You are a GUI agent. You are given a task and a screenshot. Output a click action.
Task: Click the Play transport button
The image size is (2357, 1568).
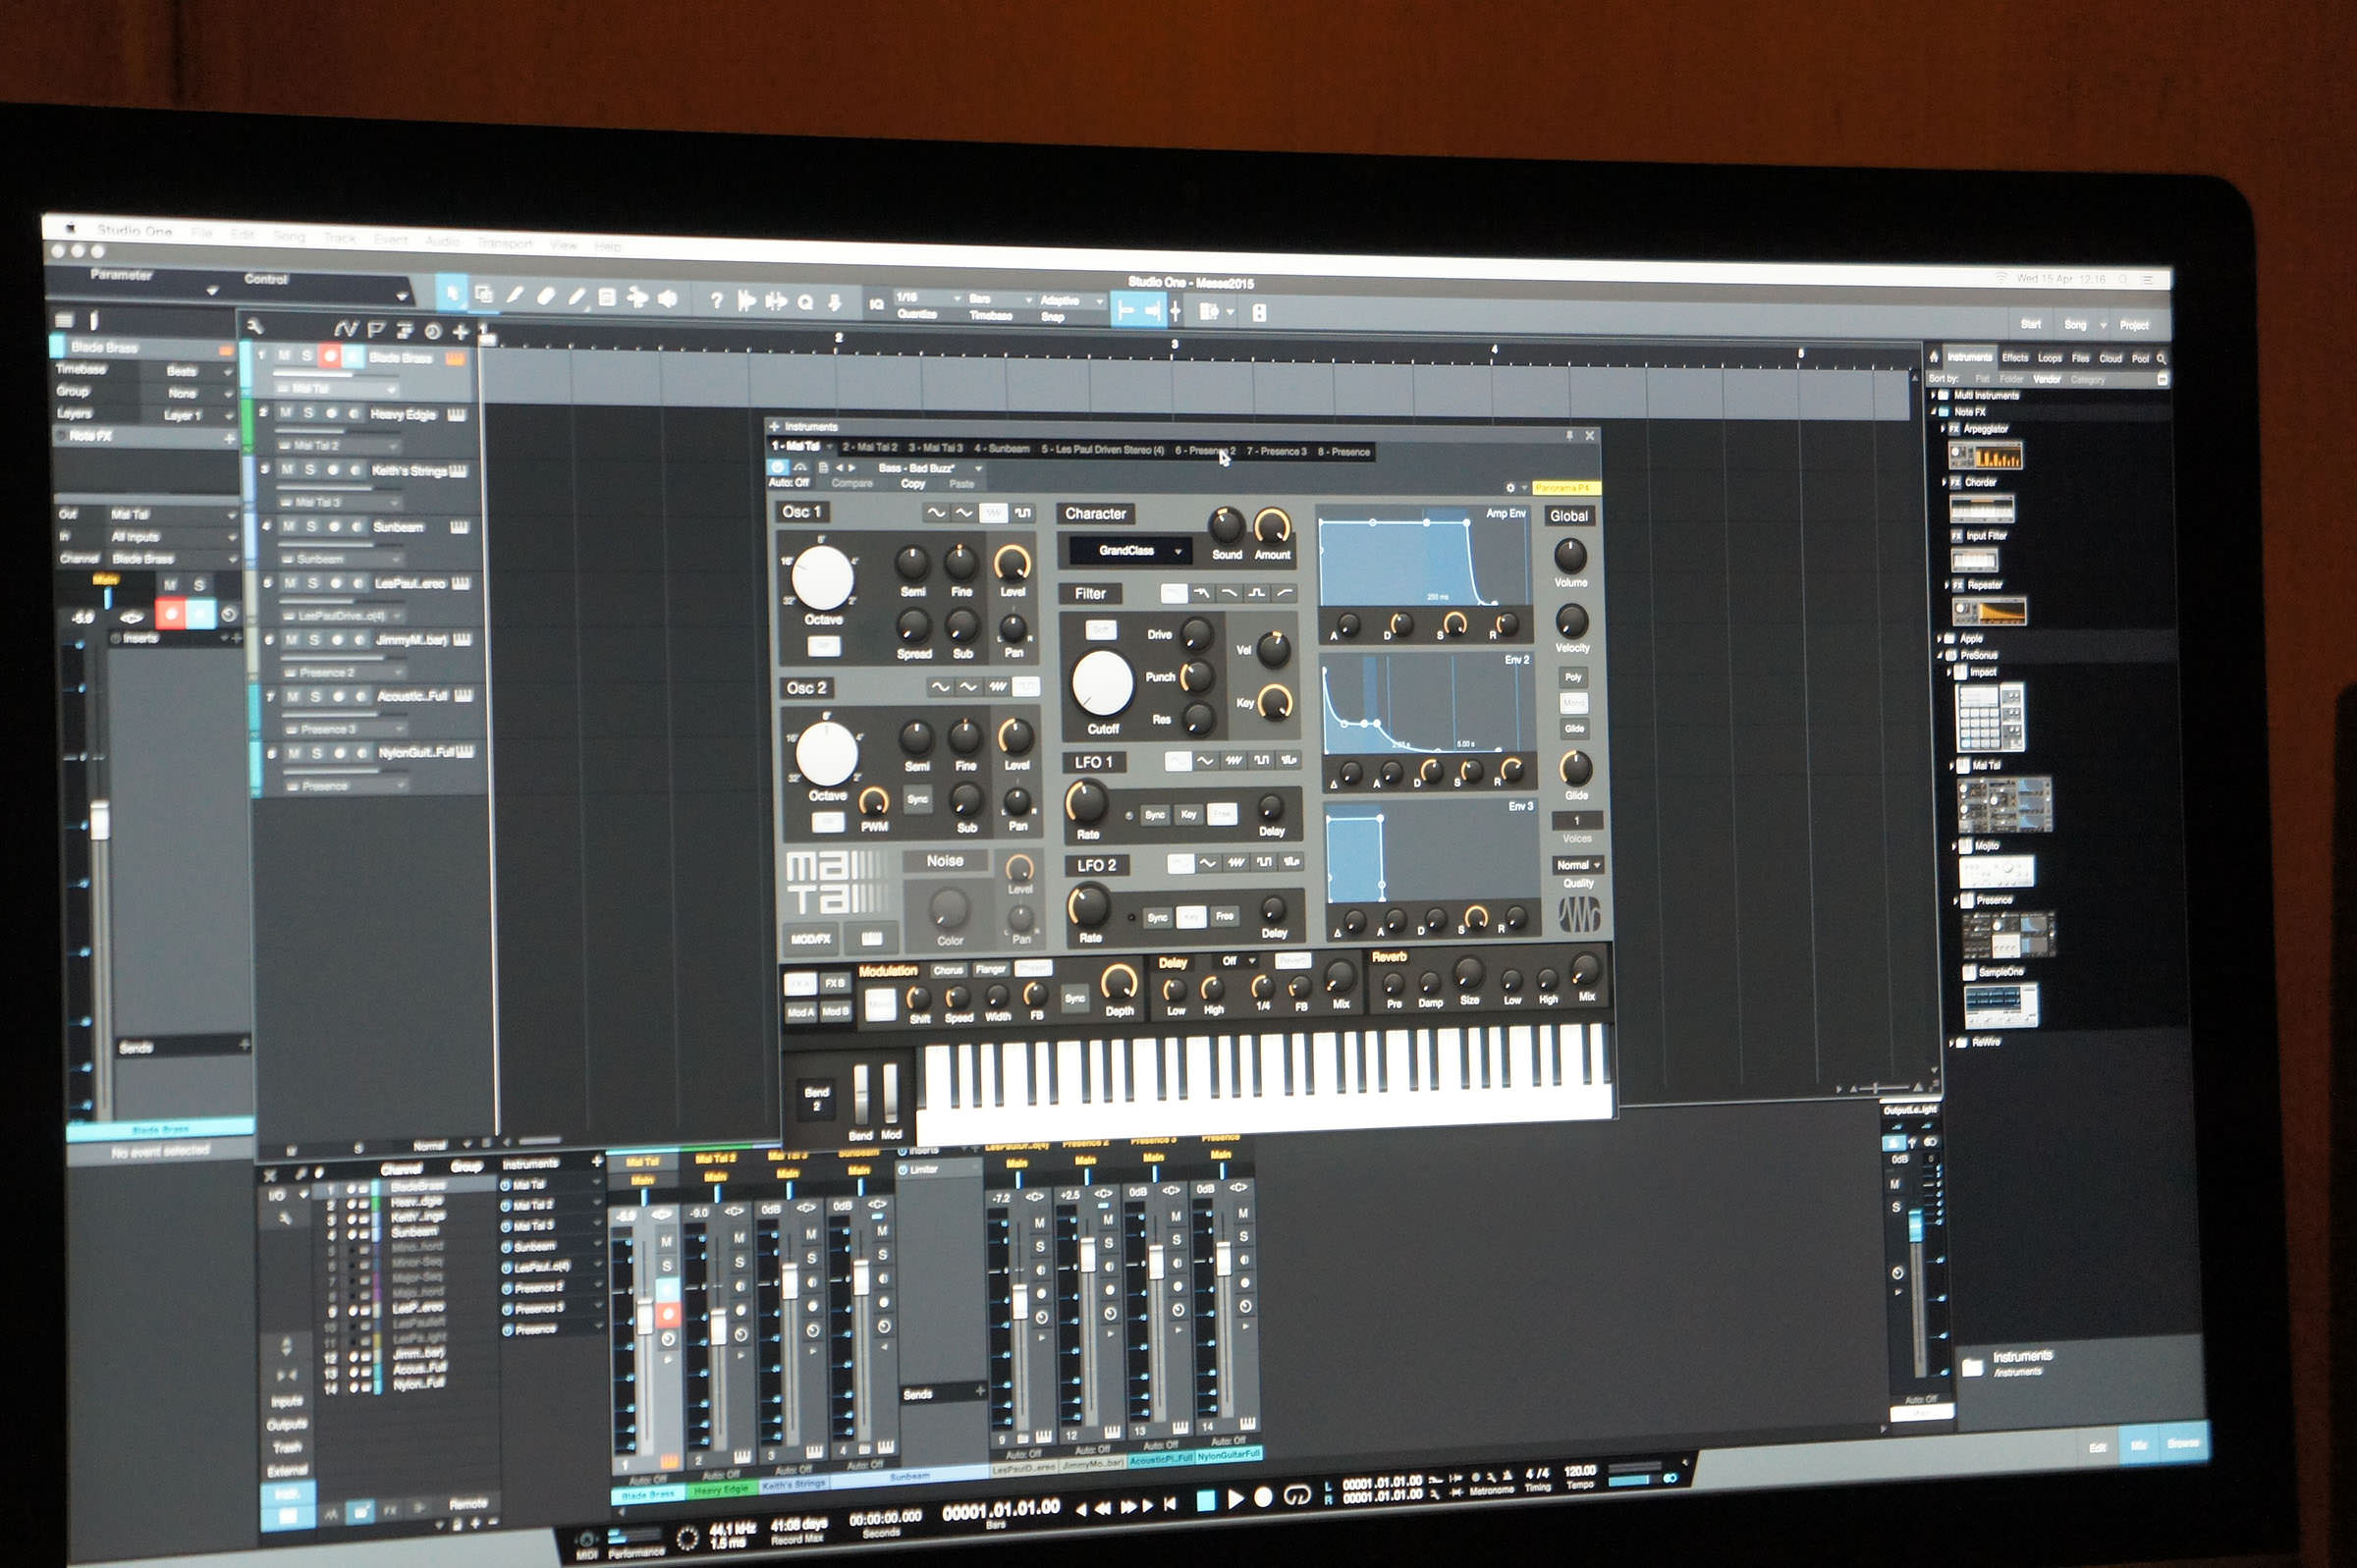(1235, 1498)
